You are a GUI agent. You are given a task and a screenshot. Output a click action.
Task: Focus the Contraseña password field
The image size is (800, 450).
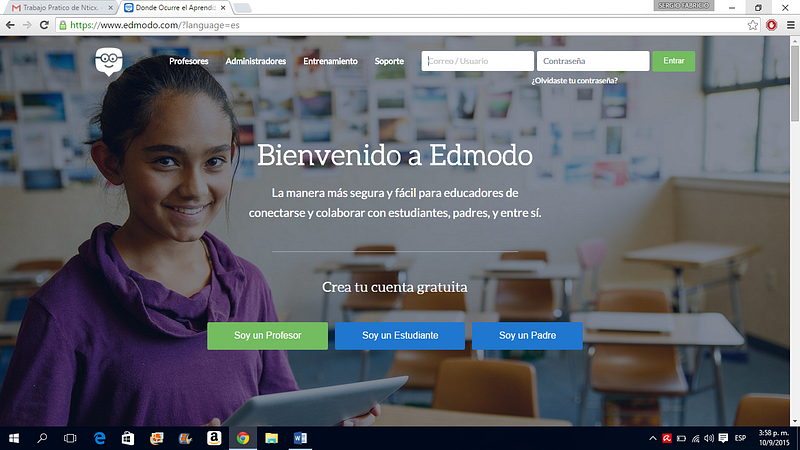(593, 61)
